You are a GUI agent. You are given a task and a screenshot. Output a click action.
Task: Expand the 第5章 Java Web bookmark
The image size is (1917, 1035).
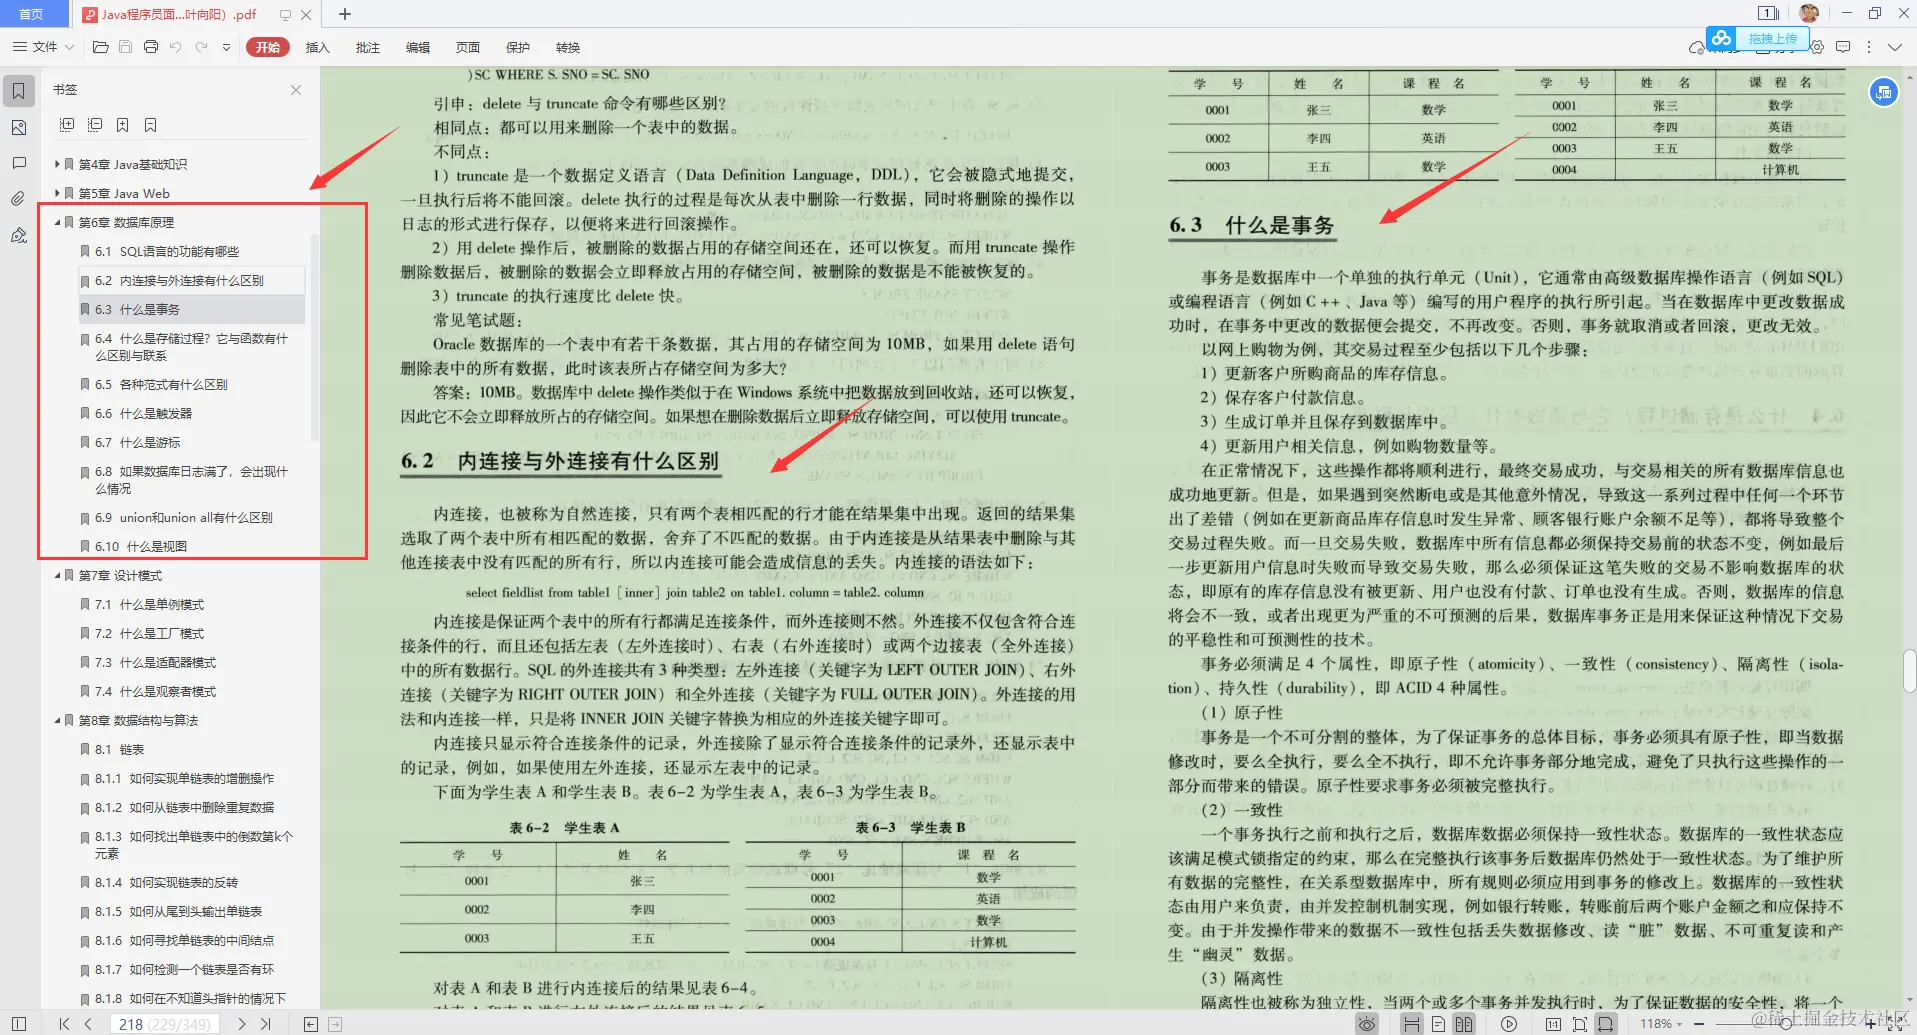(57, 192)
